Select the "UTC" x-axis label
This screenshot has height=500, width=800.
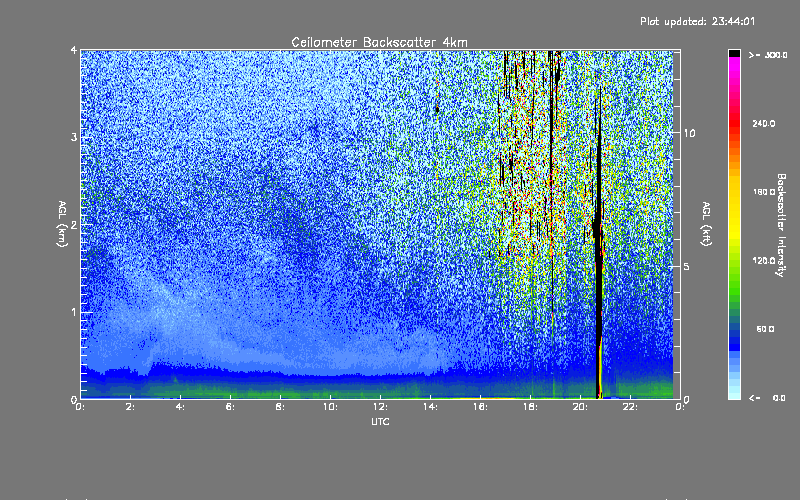pos(380,421)
